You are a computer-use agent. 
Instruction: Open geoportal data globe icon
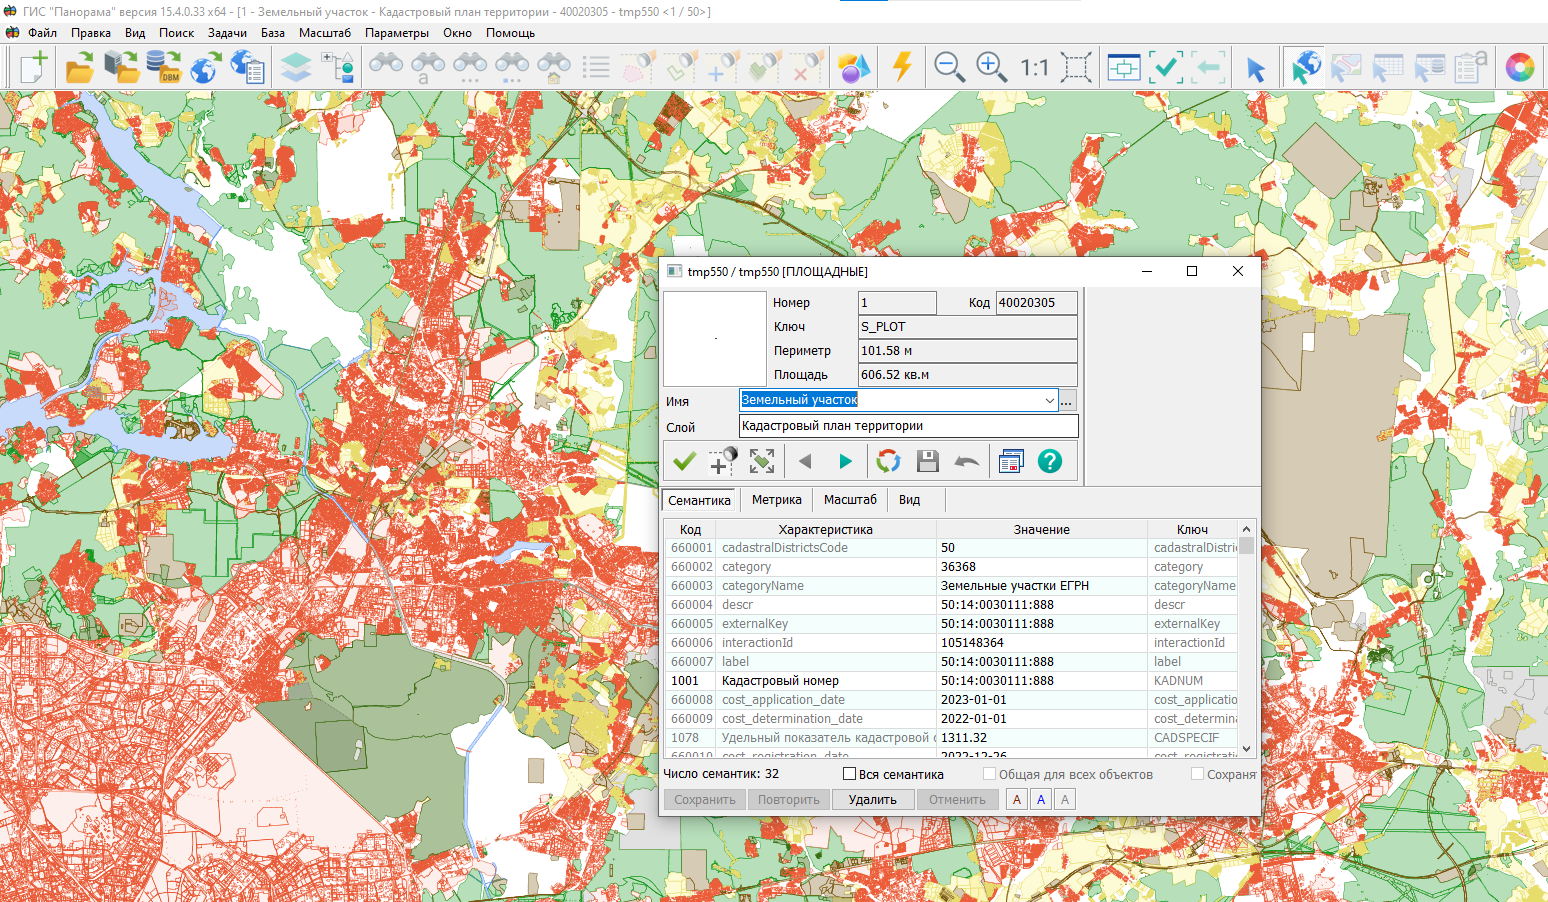pyautogui.click(x=204, y=68)
